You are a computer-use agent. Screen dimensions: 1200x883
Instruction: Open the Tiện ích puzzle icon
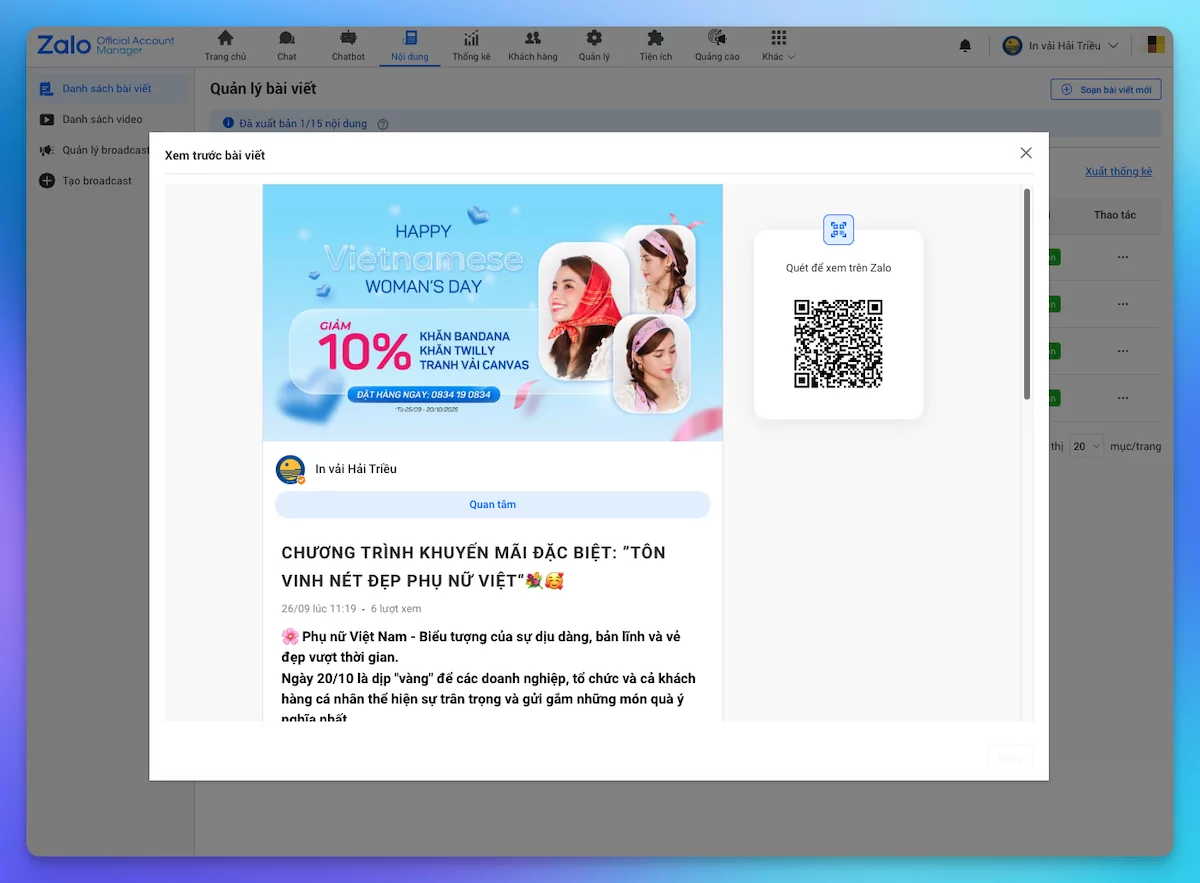[655, 38]
